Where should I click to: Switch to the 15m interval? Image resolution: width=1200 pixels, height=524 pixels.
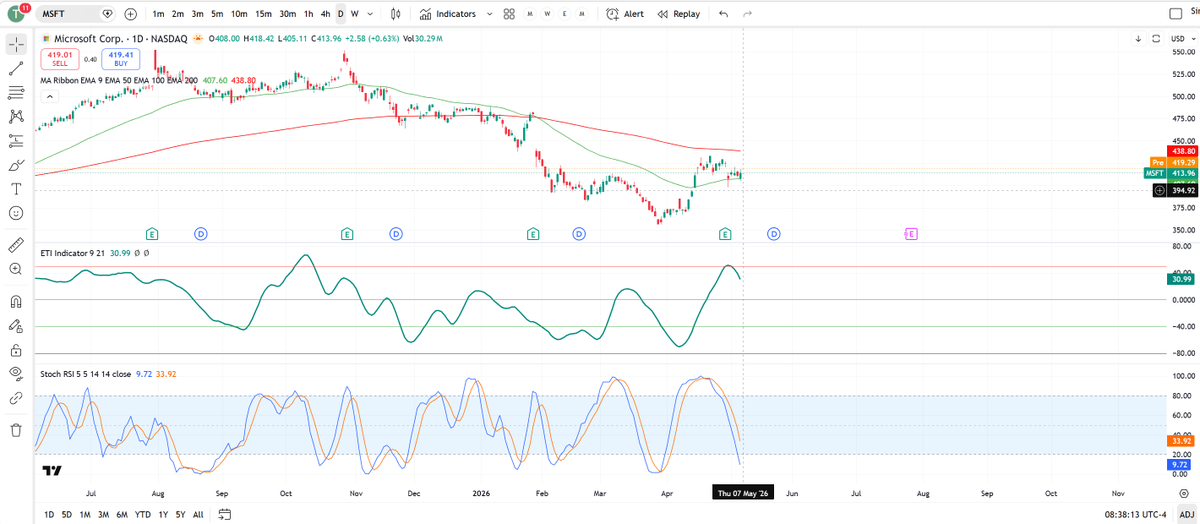[263, 14]
